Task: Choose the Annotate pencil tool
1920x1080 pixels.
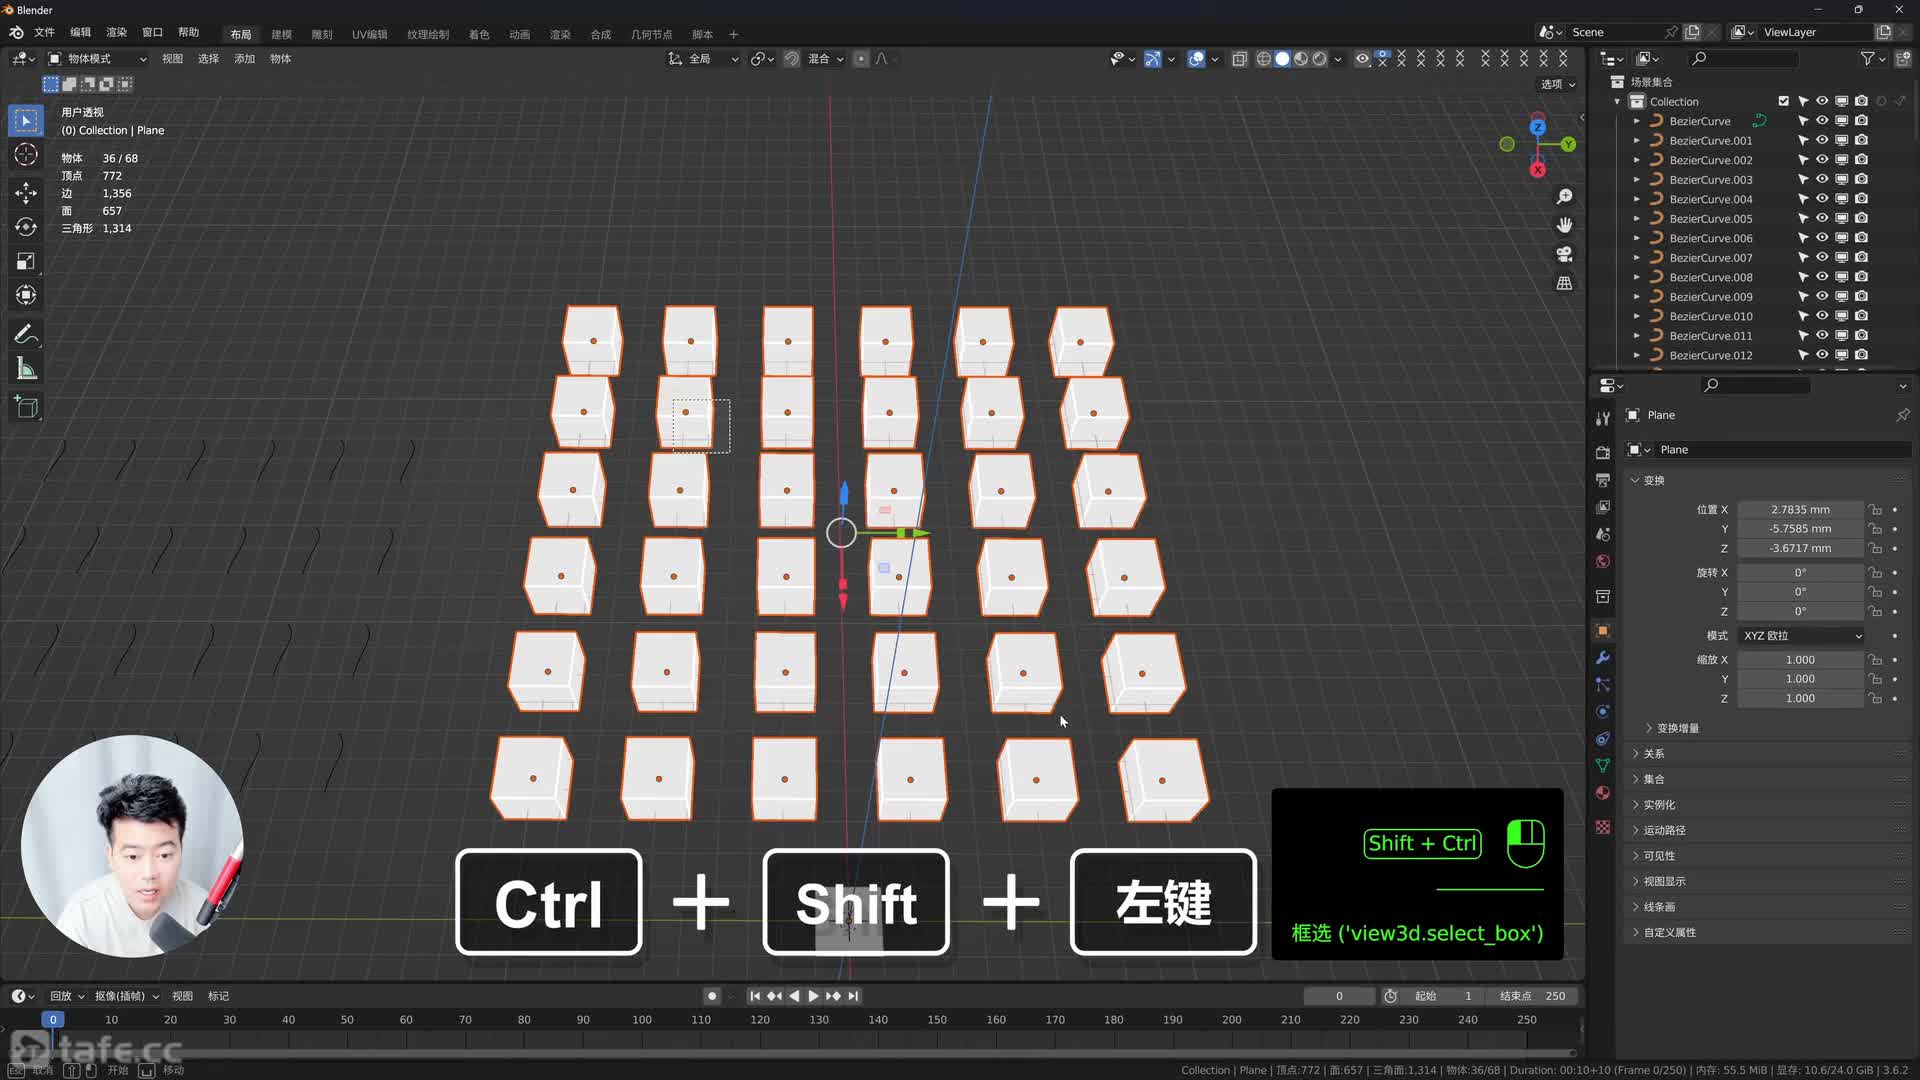Action: pyautogui.click(x=26, y=334)
